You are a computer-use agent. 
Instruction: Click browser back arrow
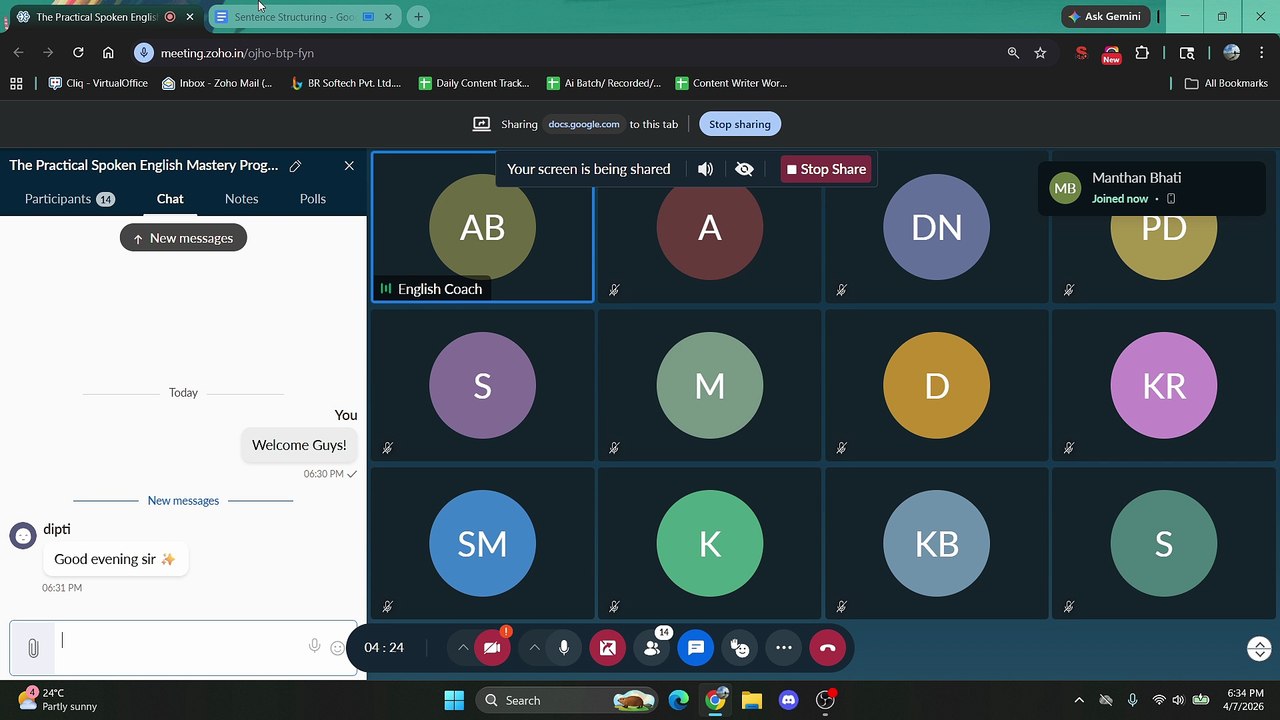18,53
